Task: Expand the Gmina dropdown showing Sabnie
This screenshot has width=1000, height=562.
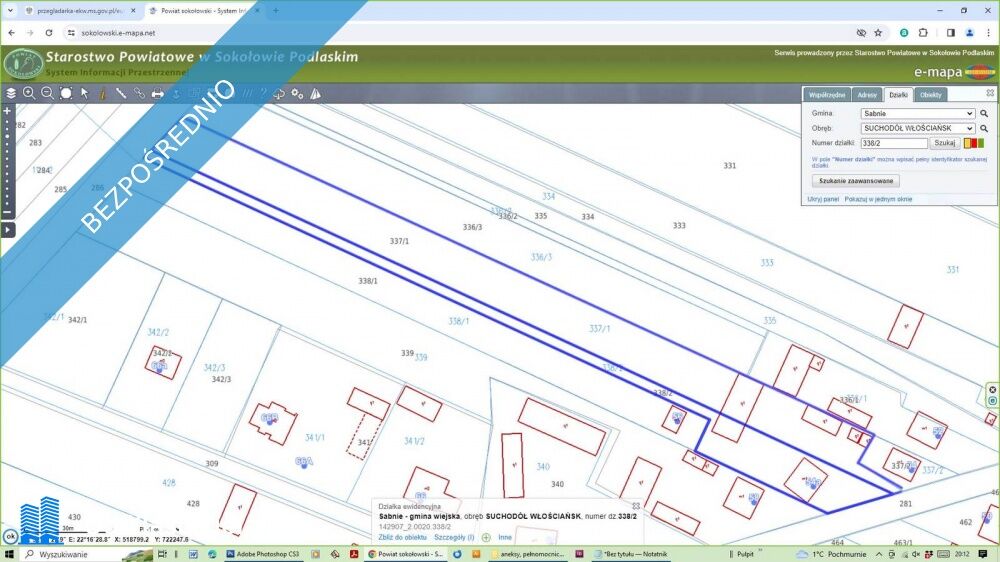Action: (917, 114)
